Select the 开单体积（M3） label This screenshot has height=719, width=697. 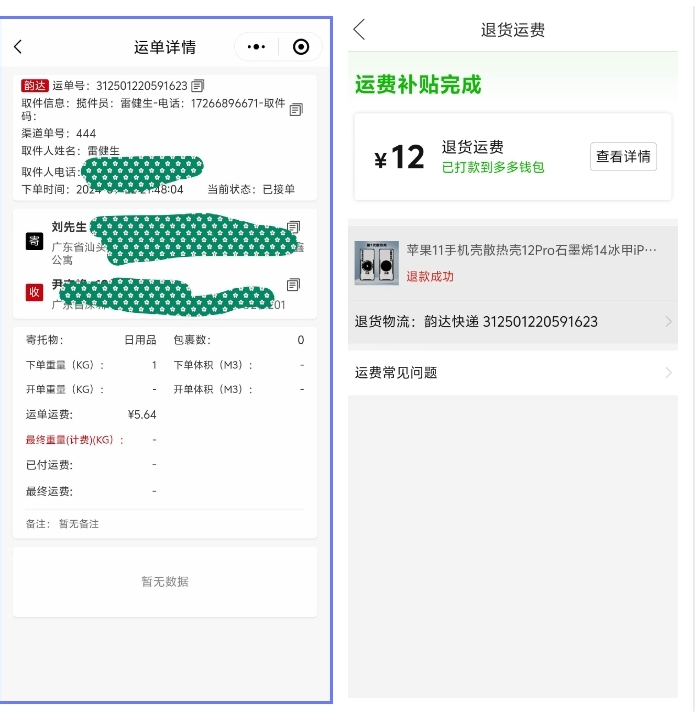213,389
